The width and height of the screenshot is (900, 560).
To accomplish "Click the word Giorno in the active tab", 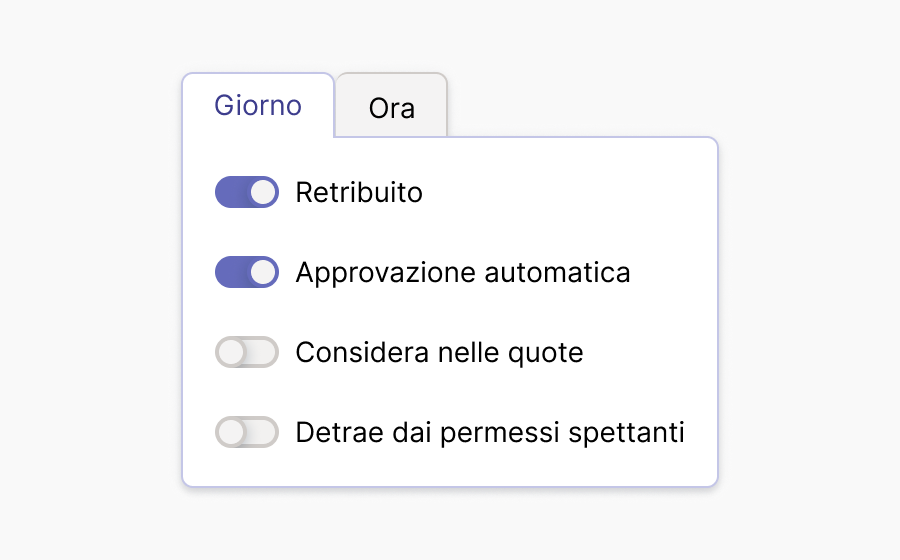I will click(x=258, y=105).
